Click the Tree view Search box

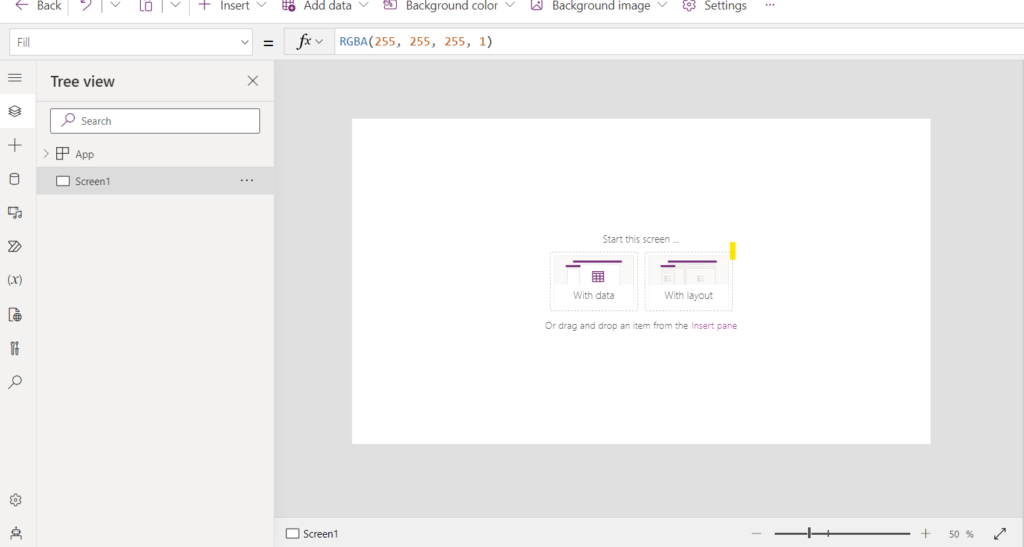[155, 121]
